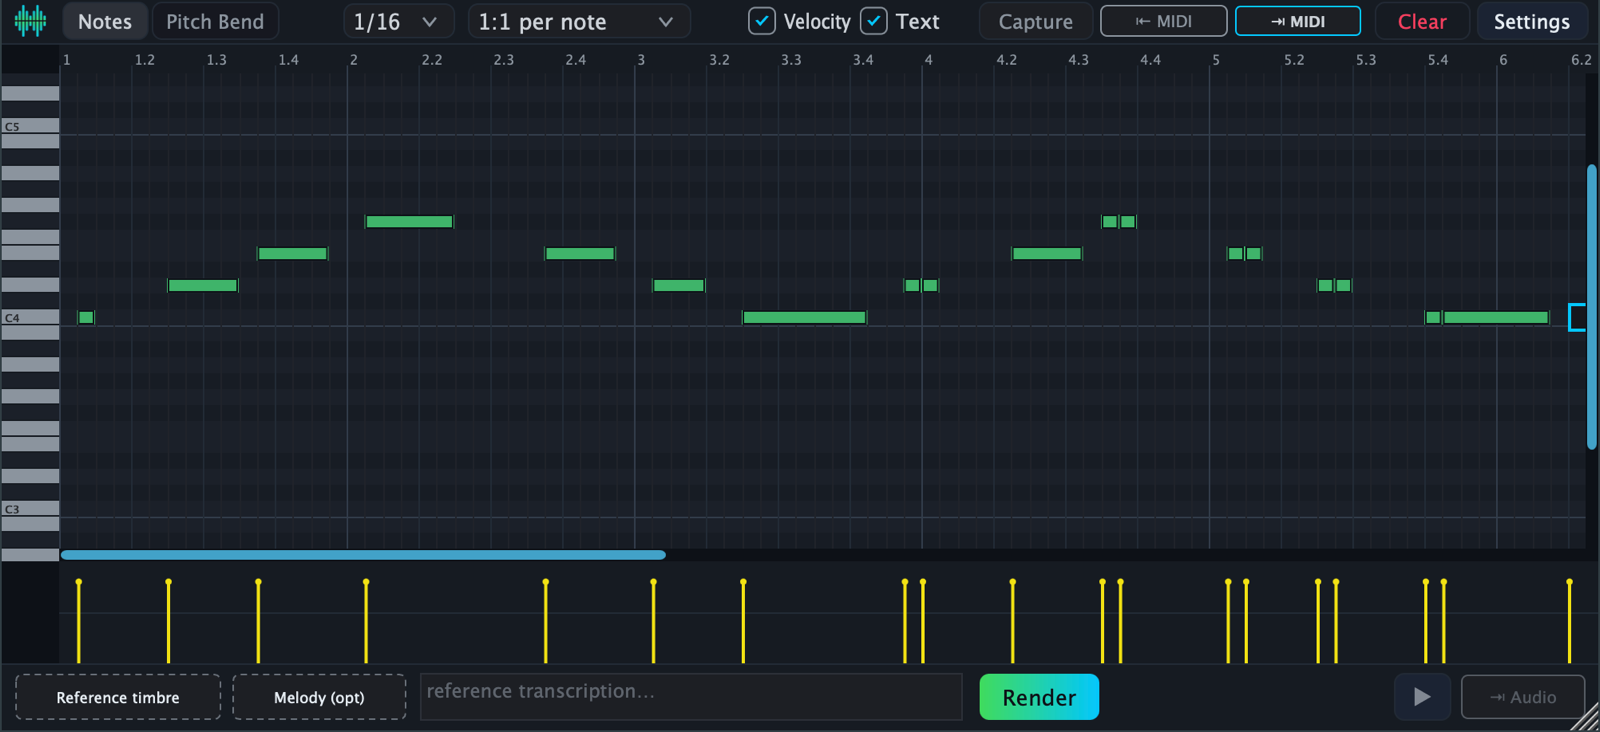Select the highest note starting at bar 2
The width and height of the screenshot is (1600, 732).
coord(409,221)
